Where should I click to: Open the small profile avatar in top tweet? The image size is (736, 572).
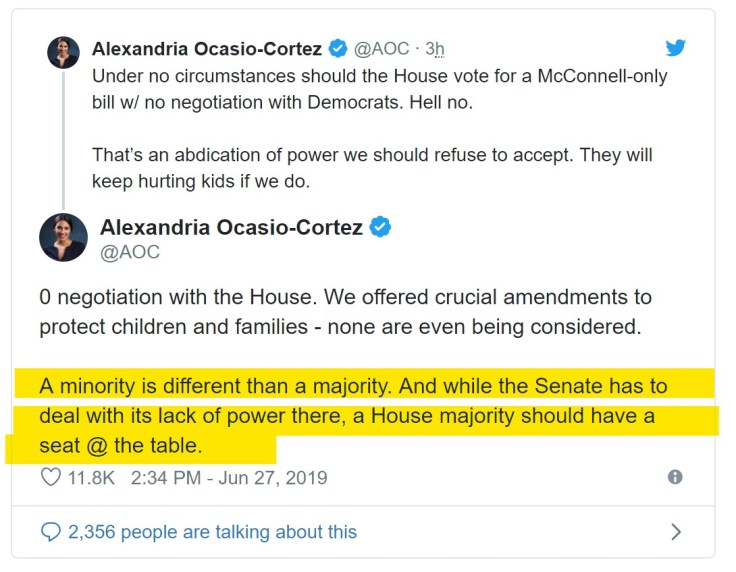pos(63,52)
